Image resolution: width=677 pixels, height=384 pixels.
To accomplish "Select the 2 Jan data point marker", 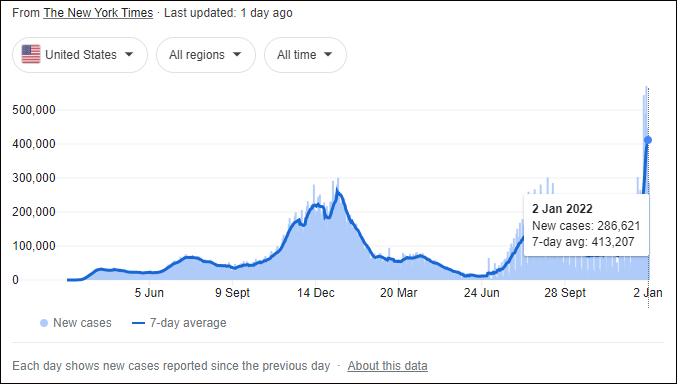I will click(648, 140).
